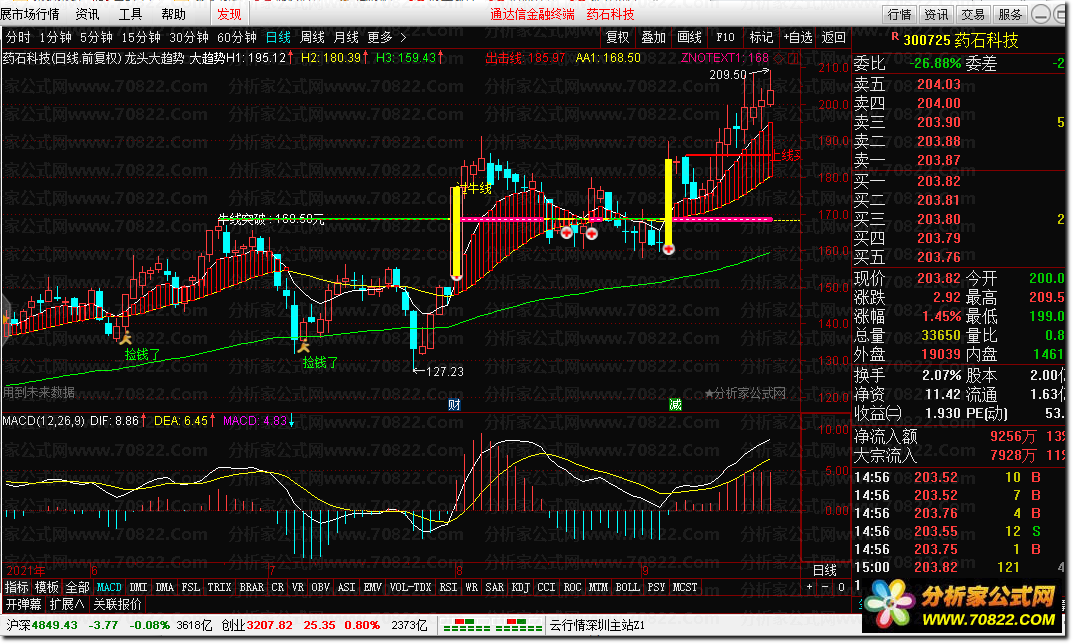Select the 日线 period tab
The image size is (1074, 644).
click(278, 38)
